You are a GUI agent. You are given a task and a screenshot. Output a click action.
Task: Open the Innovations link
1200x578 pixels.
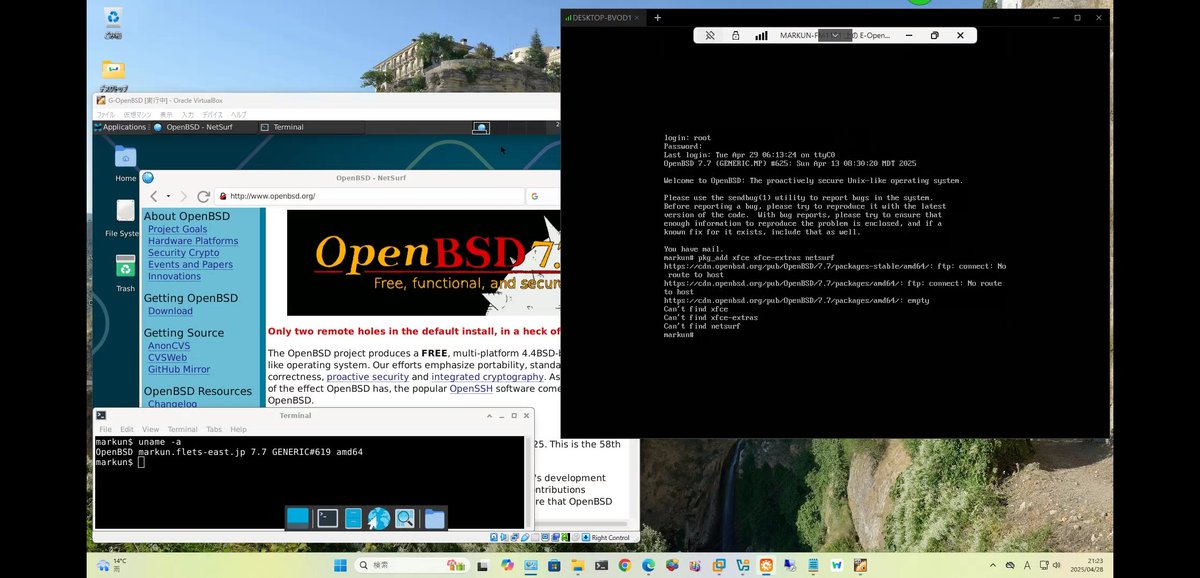point(174,276)
